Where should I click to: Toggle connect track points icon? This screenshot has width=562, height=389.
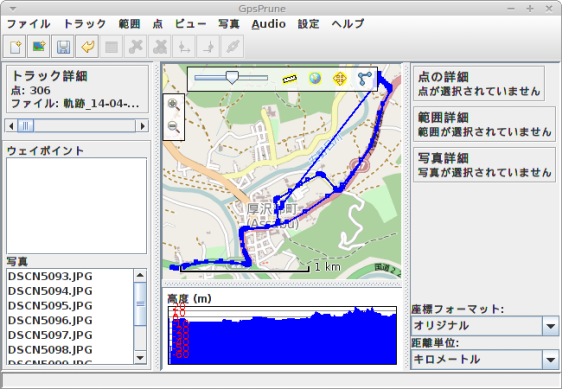pyautogui.click(x=365, y=79)
